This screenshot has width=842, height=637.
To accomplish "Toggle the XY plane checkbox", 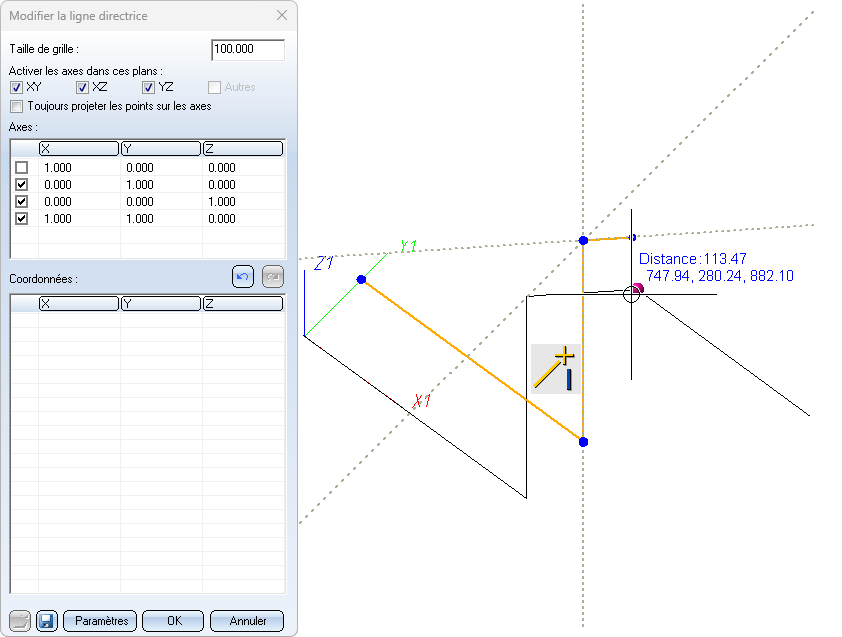I will coord(16,87).
